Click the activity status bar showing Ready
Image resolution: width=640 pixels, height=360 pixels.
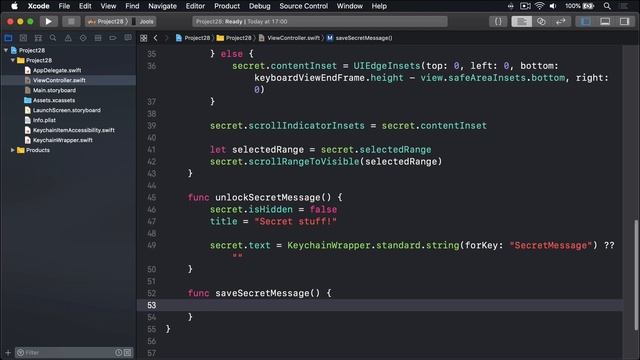320,22
